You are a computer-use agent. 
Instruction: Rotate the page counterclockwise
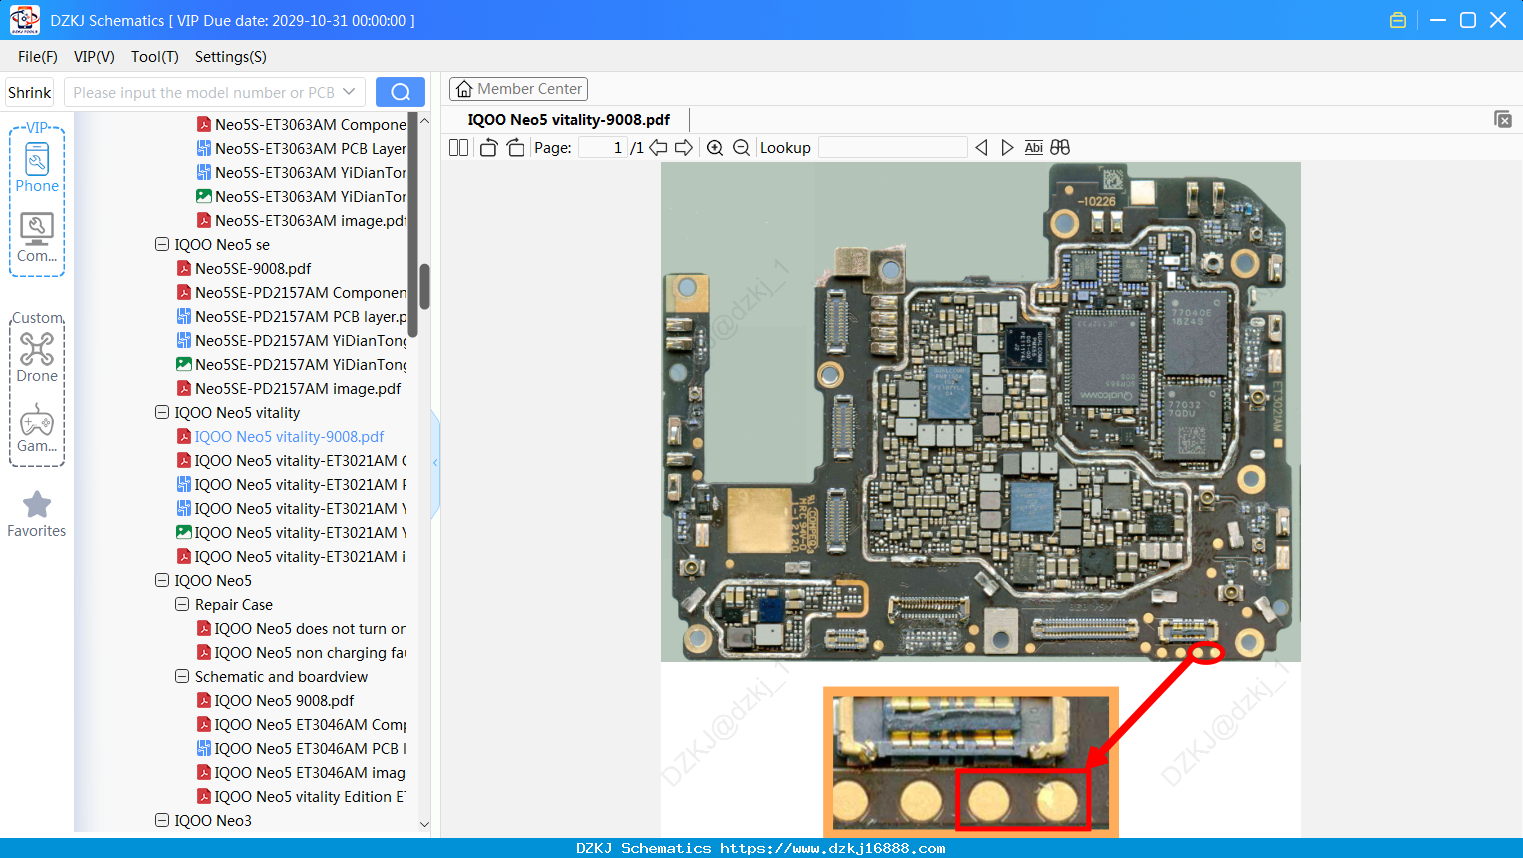click(488, 147)
